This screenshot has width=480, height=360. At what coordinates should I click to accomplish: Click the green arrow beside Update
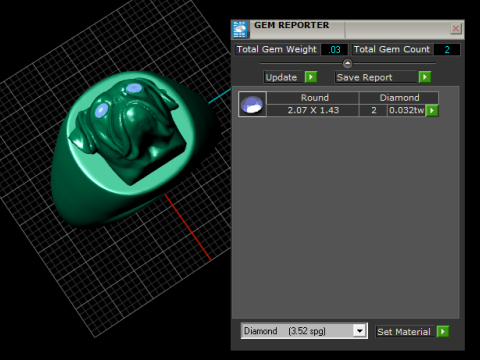tap(311, 77)
